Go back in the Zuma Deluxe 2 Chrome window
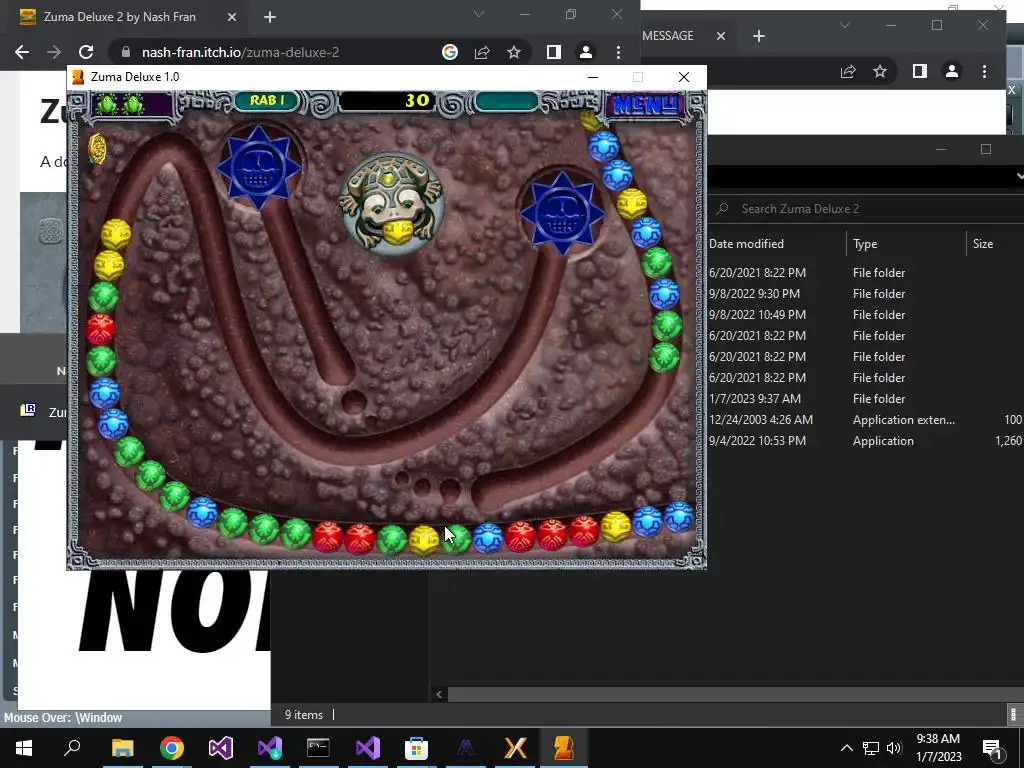 pos(22,52)
